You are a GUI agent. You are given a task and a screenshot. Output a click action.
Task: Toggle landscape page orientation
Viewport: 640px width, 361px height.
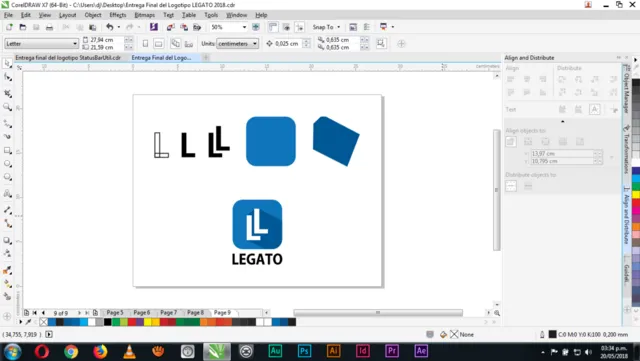pyautogui.click(x=159, y=44)
